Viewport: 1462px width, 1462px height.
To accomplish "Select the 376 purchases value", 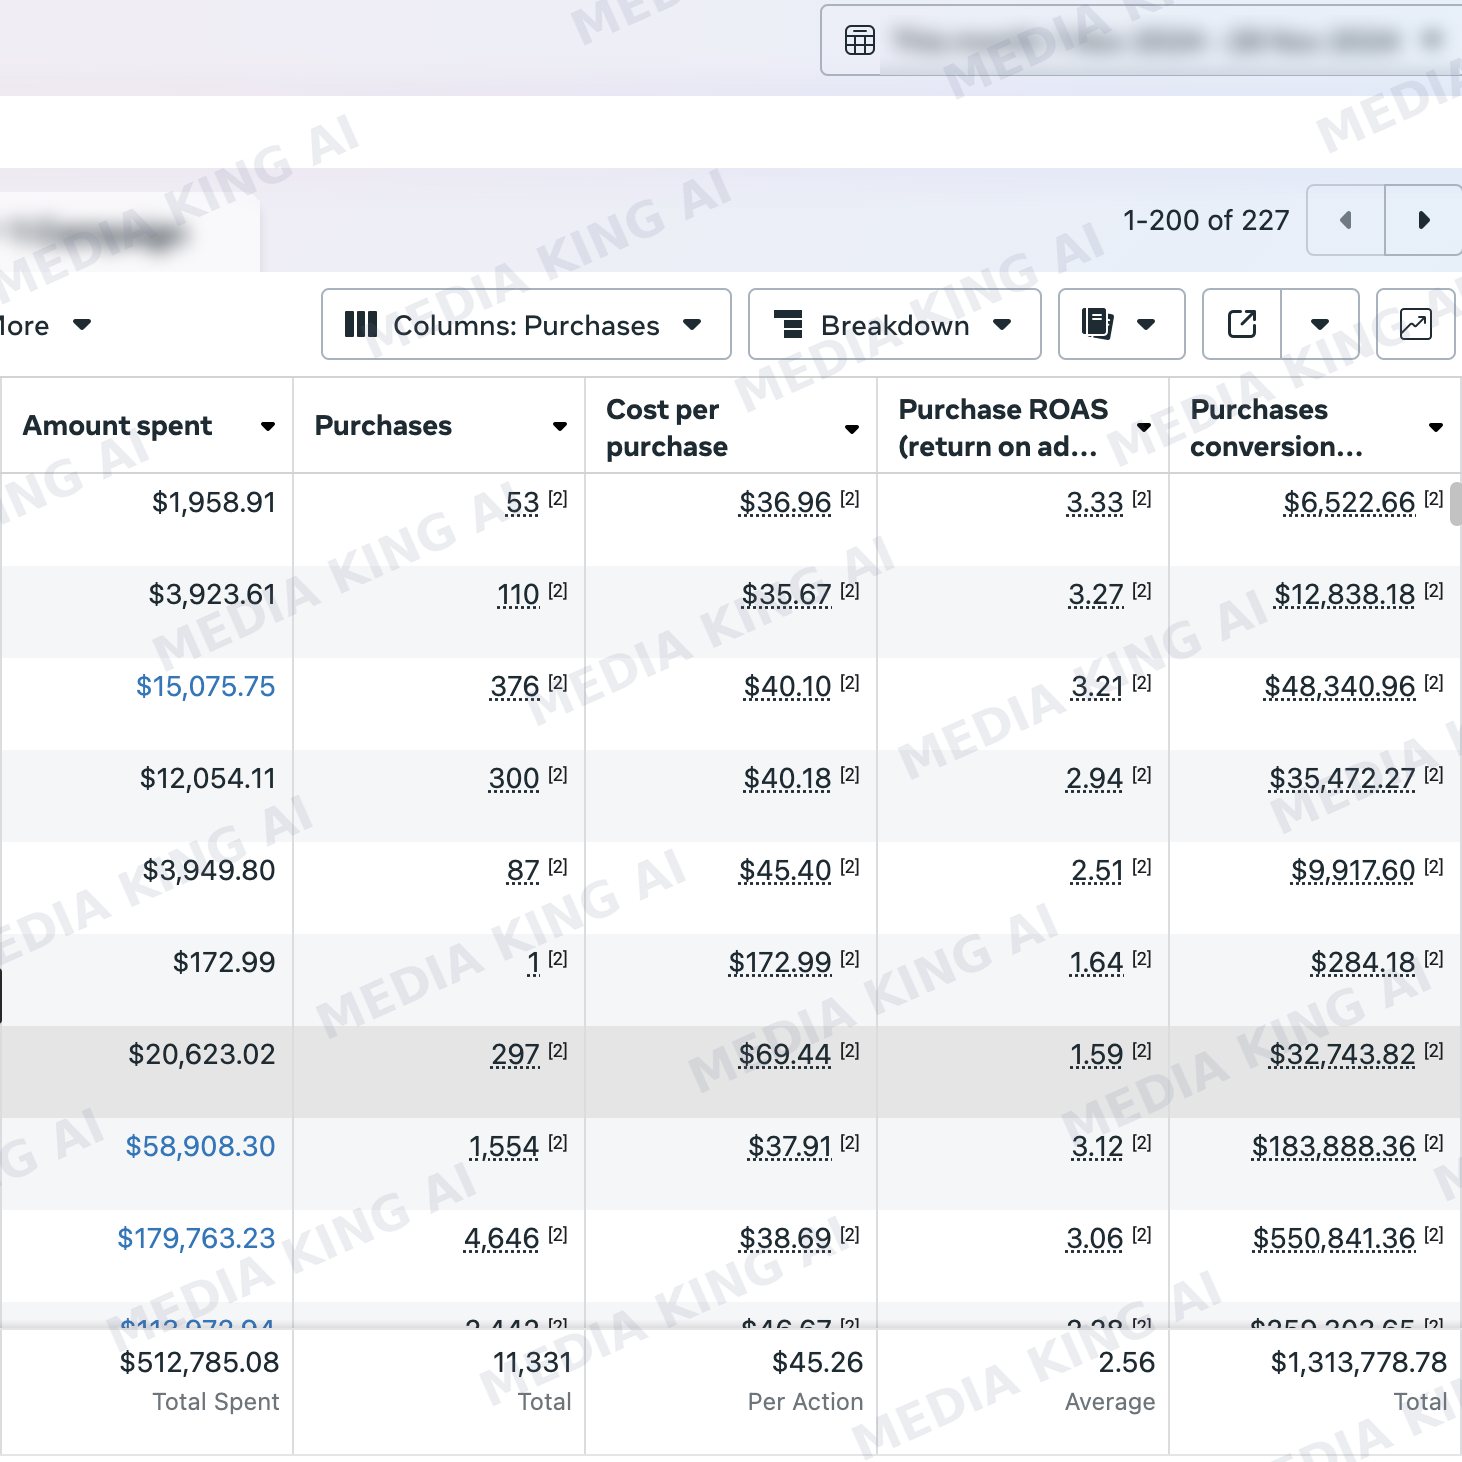I will tap(515, 687).
